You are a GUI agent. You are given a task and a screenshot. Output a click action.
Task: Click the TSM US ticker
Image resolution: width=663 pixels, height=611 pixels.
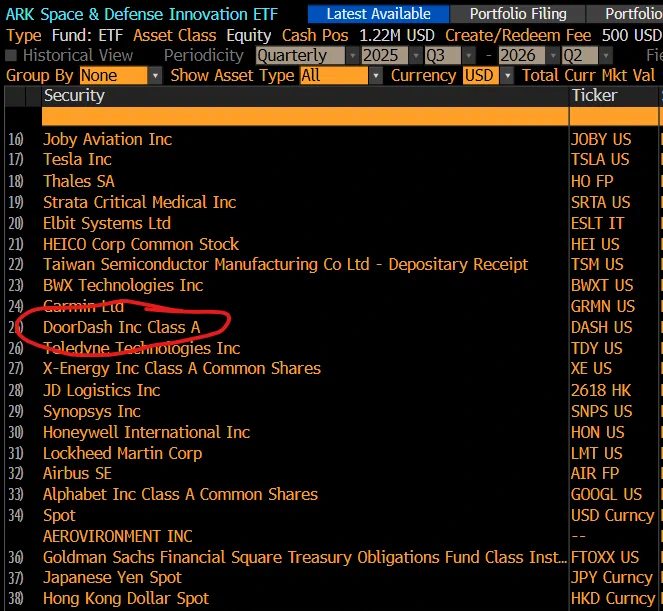[x=597, y=264]
